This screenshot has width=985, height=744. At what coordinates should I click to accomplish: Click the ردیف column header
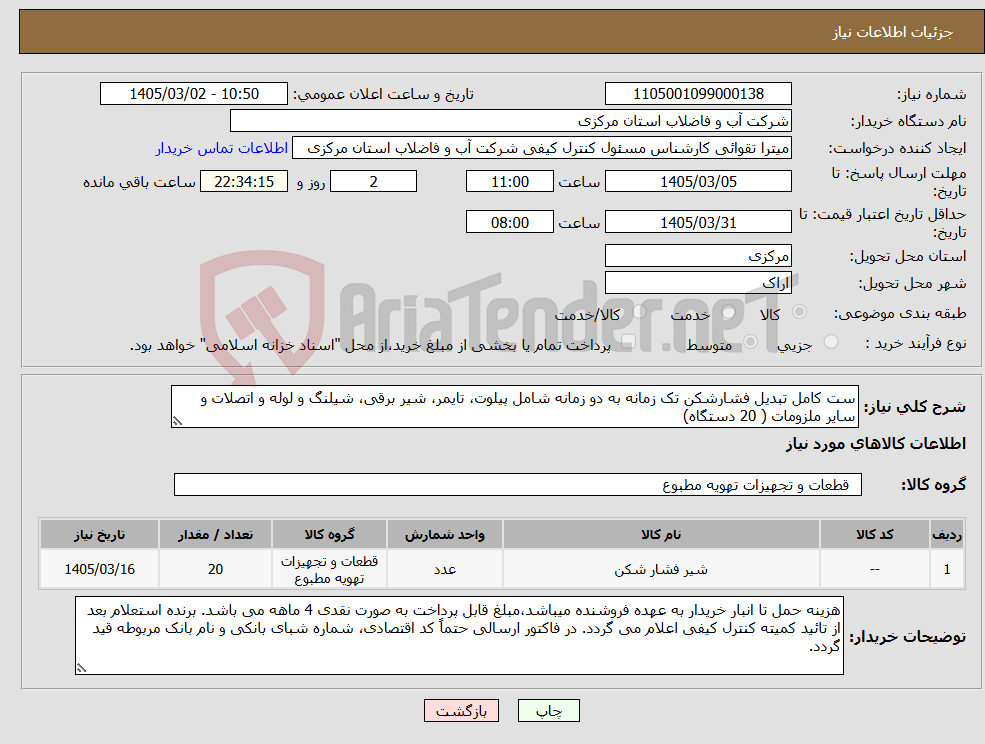pyautogui.click(x=947, y=534)
